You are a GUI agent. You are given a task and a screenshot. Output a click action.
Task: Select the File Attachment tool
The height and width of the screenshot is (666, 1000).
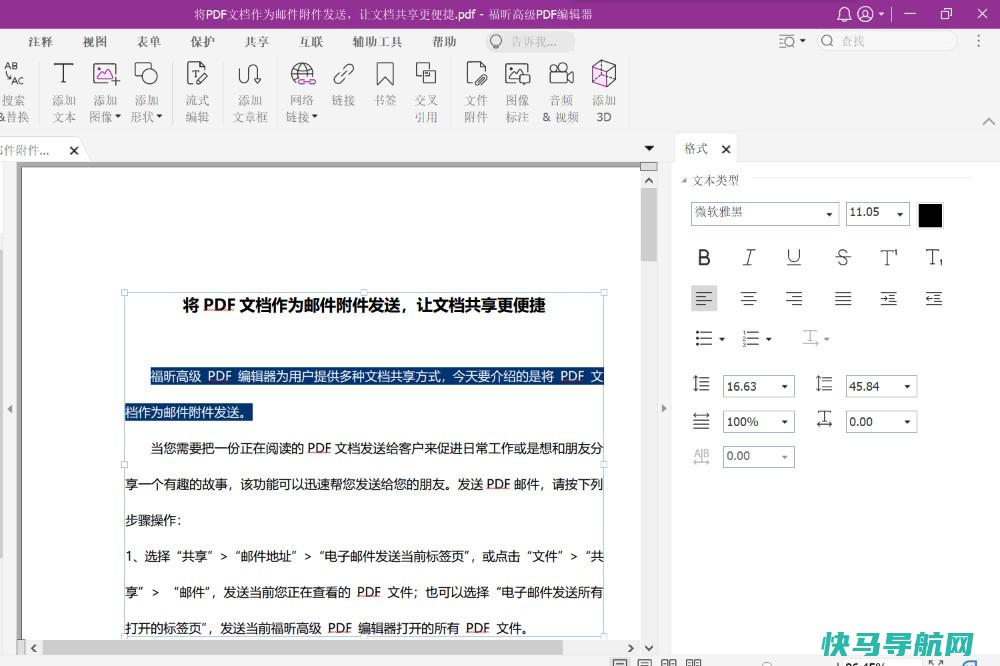tap(476, 91)
